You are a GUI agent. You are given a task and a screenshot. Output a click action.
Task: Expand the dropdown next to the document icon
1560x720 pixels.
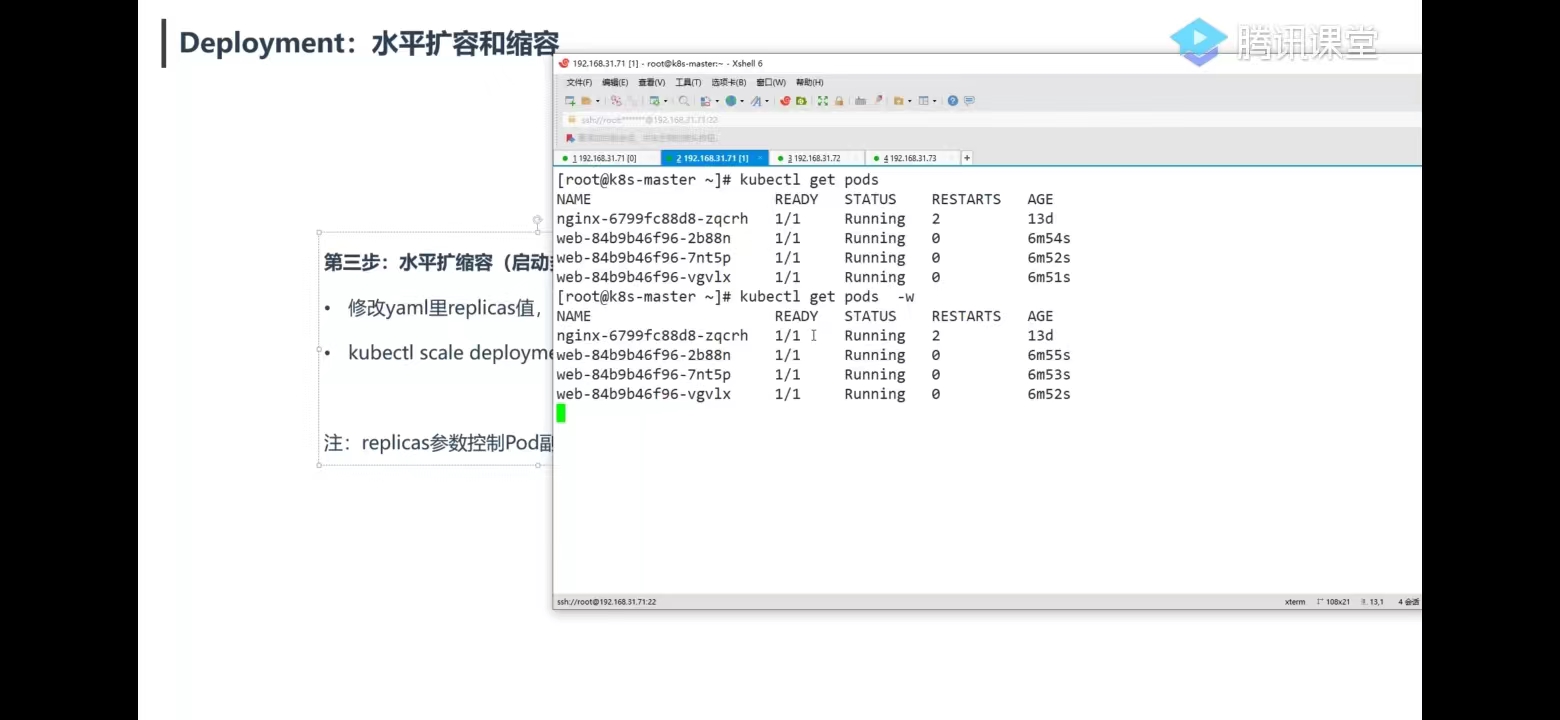pyautogui.click(x=716, y=101)
